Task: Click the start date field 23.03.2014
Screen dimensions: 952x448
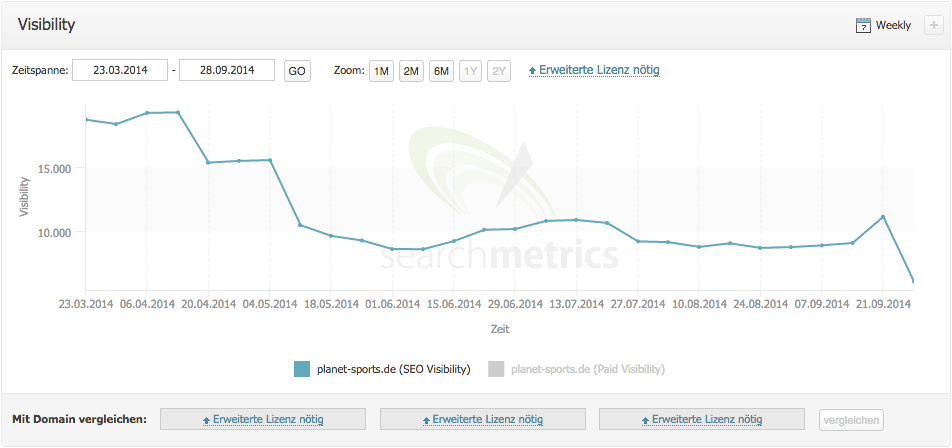Action: (x=120, y=70)
